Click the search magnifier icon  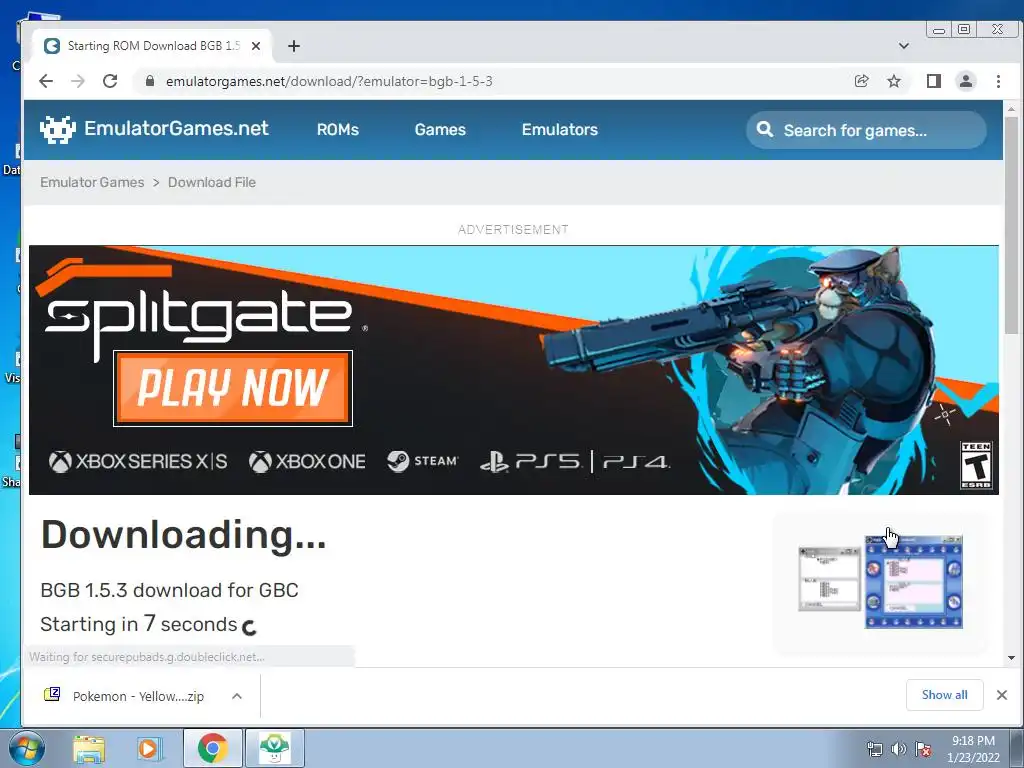(x=765, y=129)
